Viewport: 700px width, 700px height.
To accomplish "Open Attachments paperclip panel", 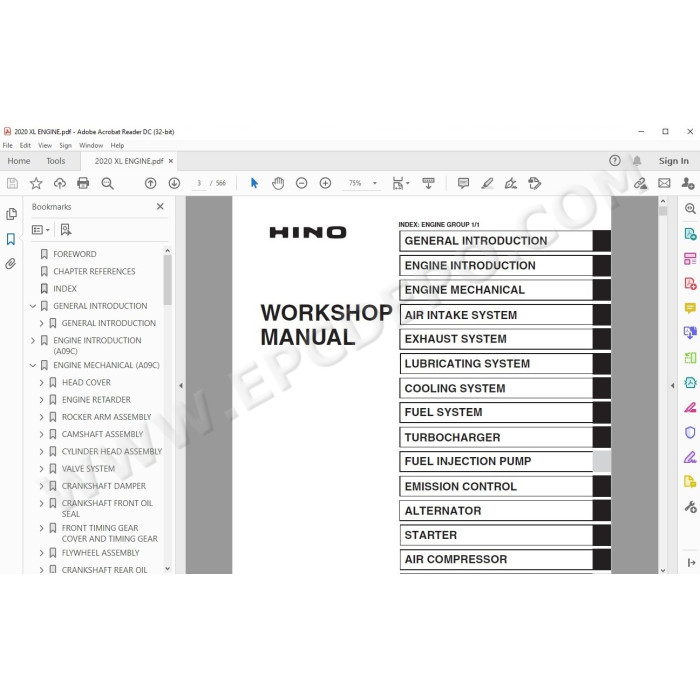I will point(11,264).
